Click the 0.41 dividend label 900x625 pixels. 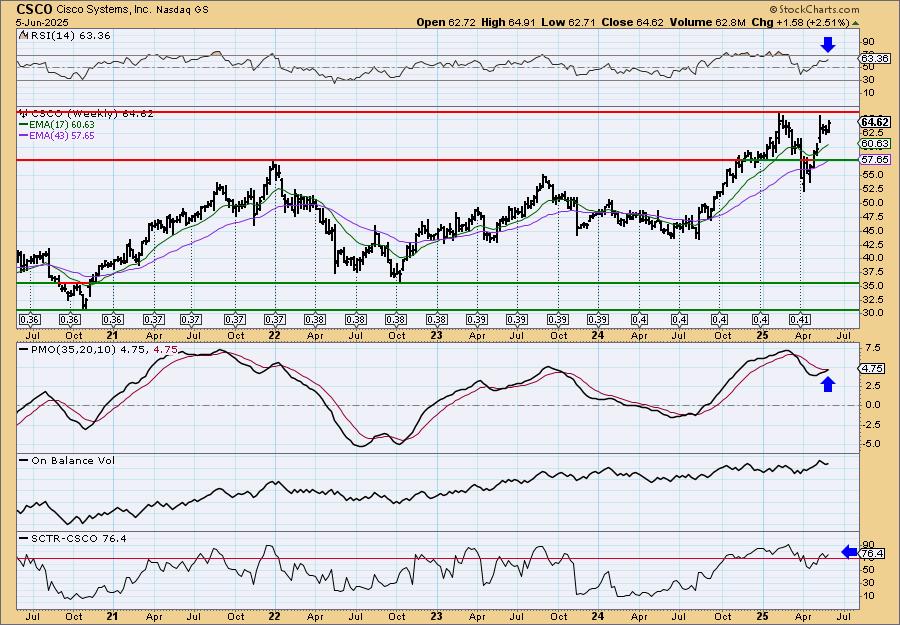800,320
